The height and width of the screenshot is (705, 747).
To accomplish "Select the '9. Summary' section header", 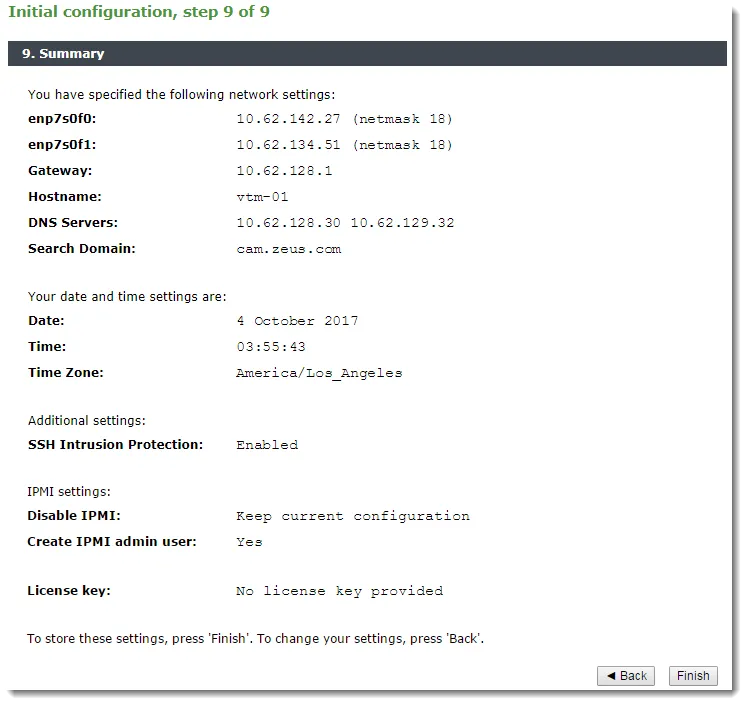I will tap(367, 53).
